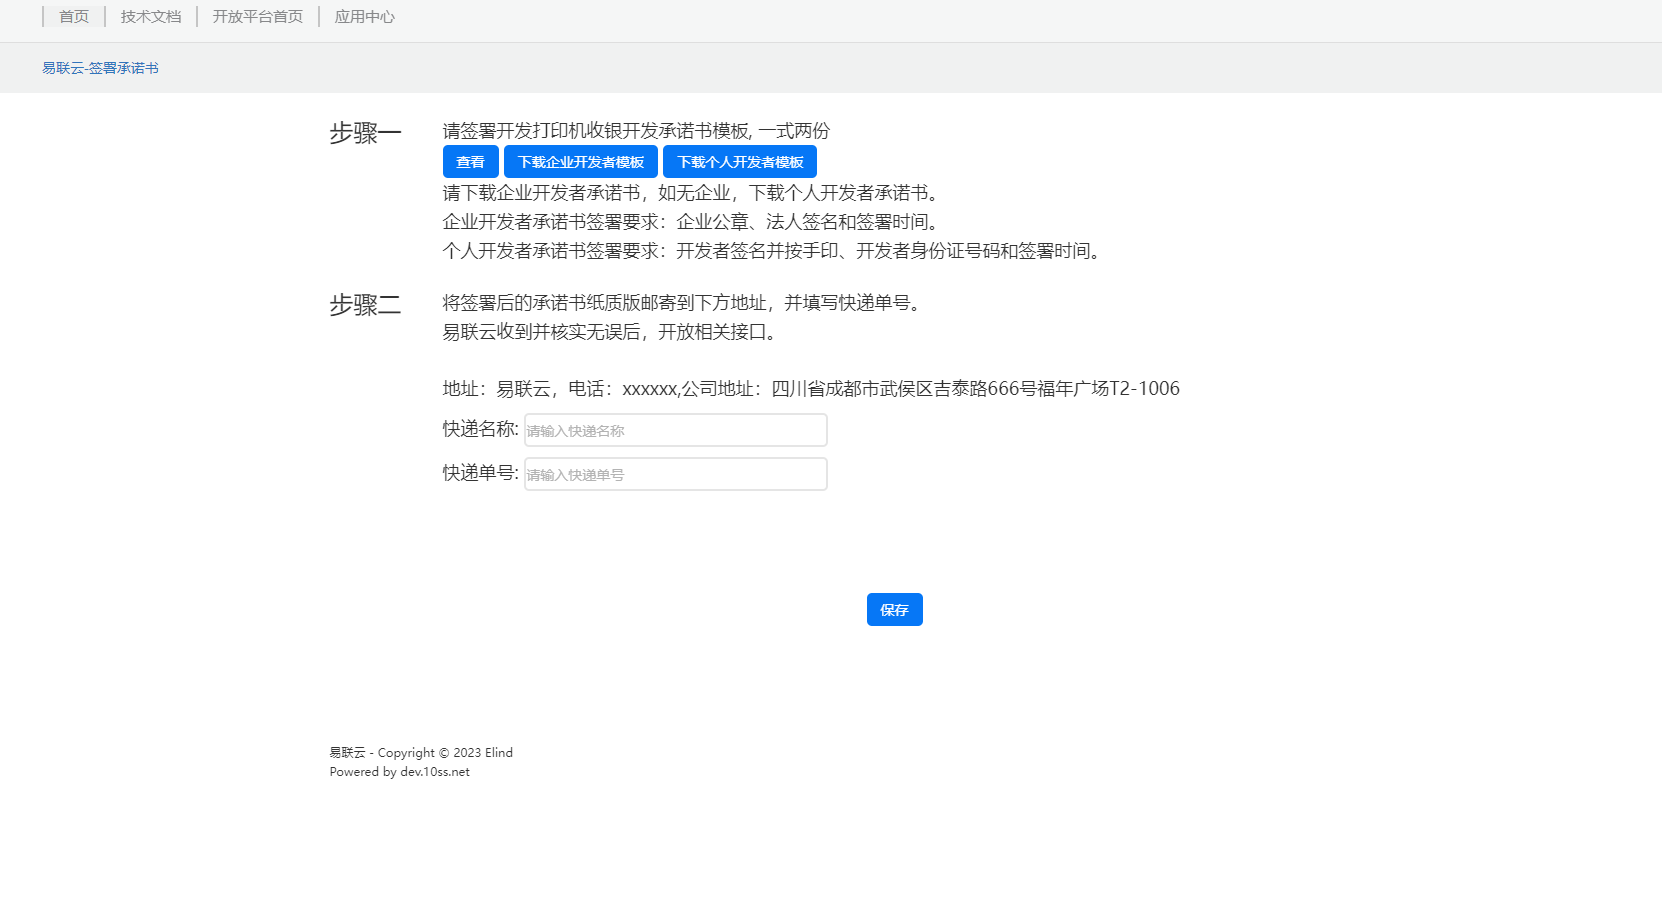The height and width of the screenshot is (914, 1662).
Task: Go to 技术文档 in top nav
Action: coord(151,17)
